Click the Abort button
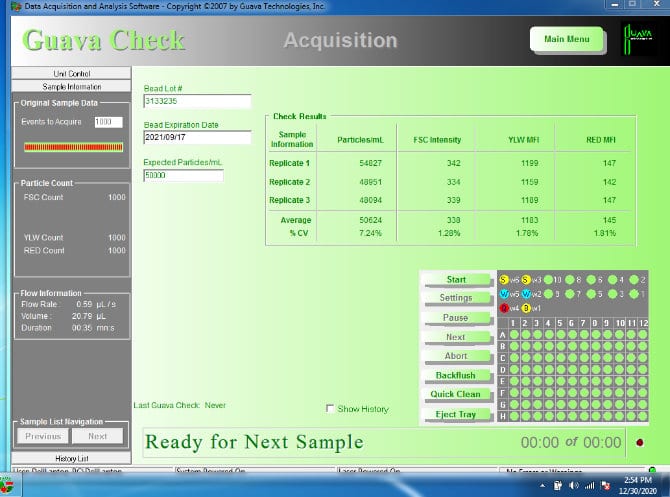 (456, 356)
